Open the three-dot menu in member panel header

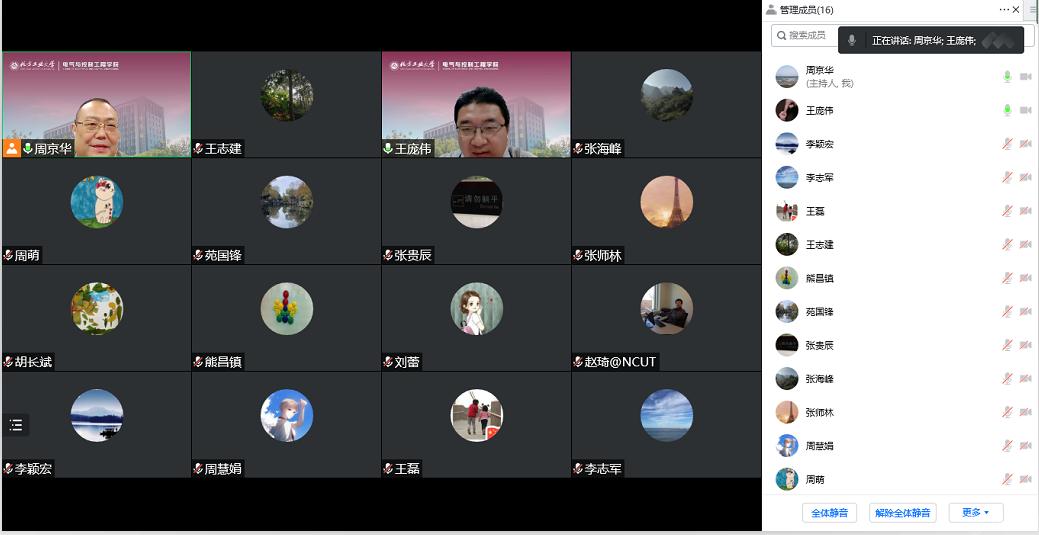coord(1004,9)
